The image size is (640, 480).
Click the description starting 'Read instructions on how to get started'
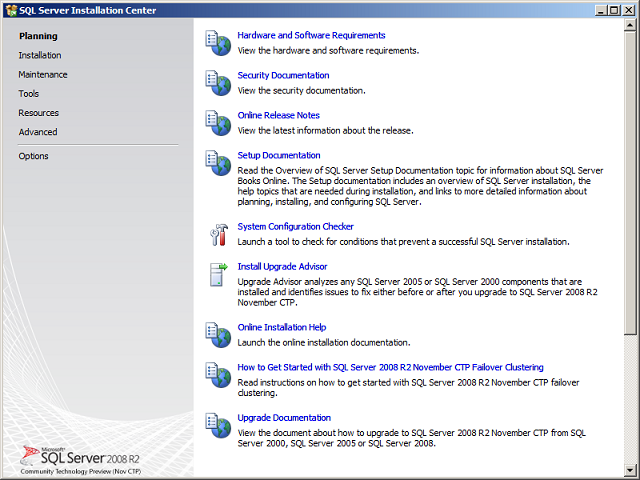(x=409, y=388)
